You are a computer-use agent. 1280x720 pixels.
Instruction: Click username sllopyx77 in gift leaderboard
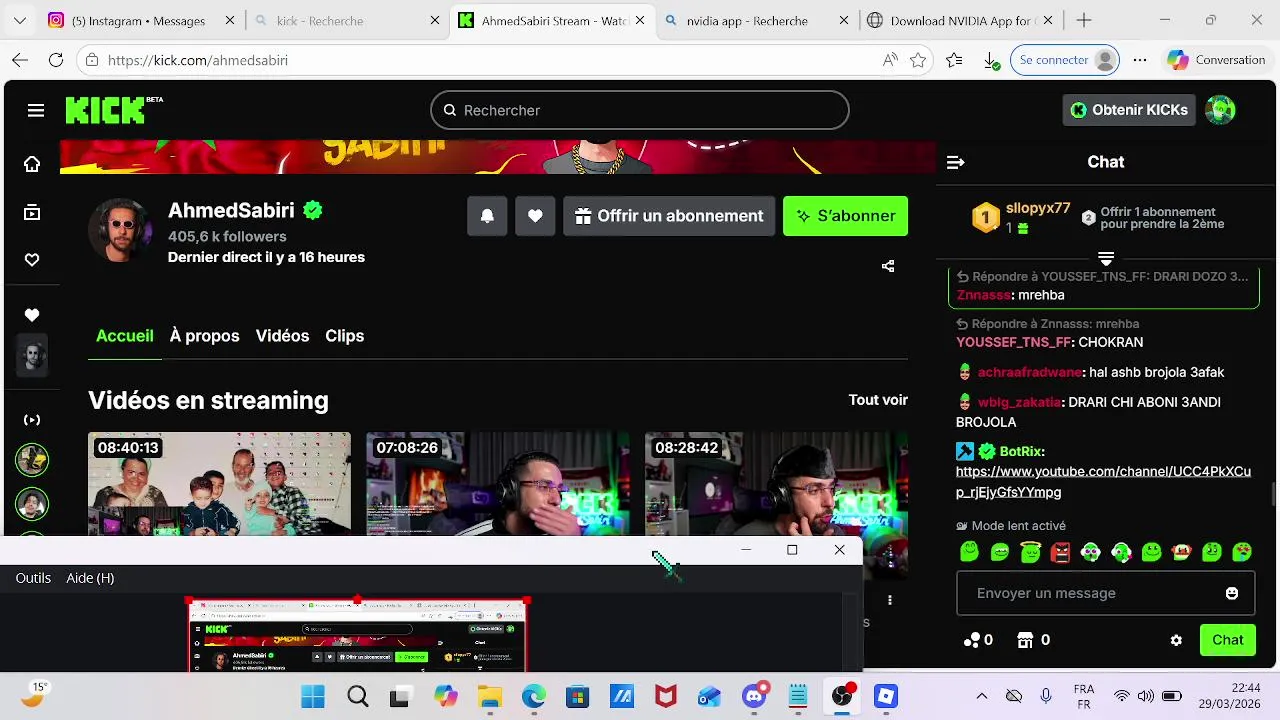click(1038, 208)
